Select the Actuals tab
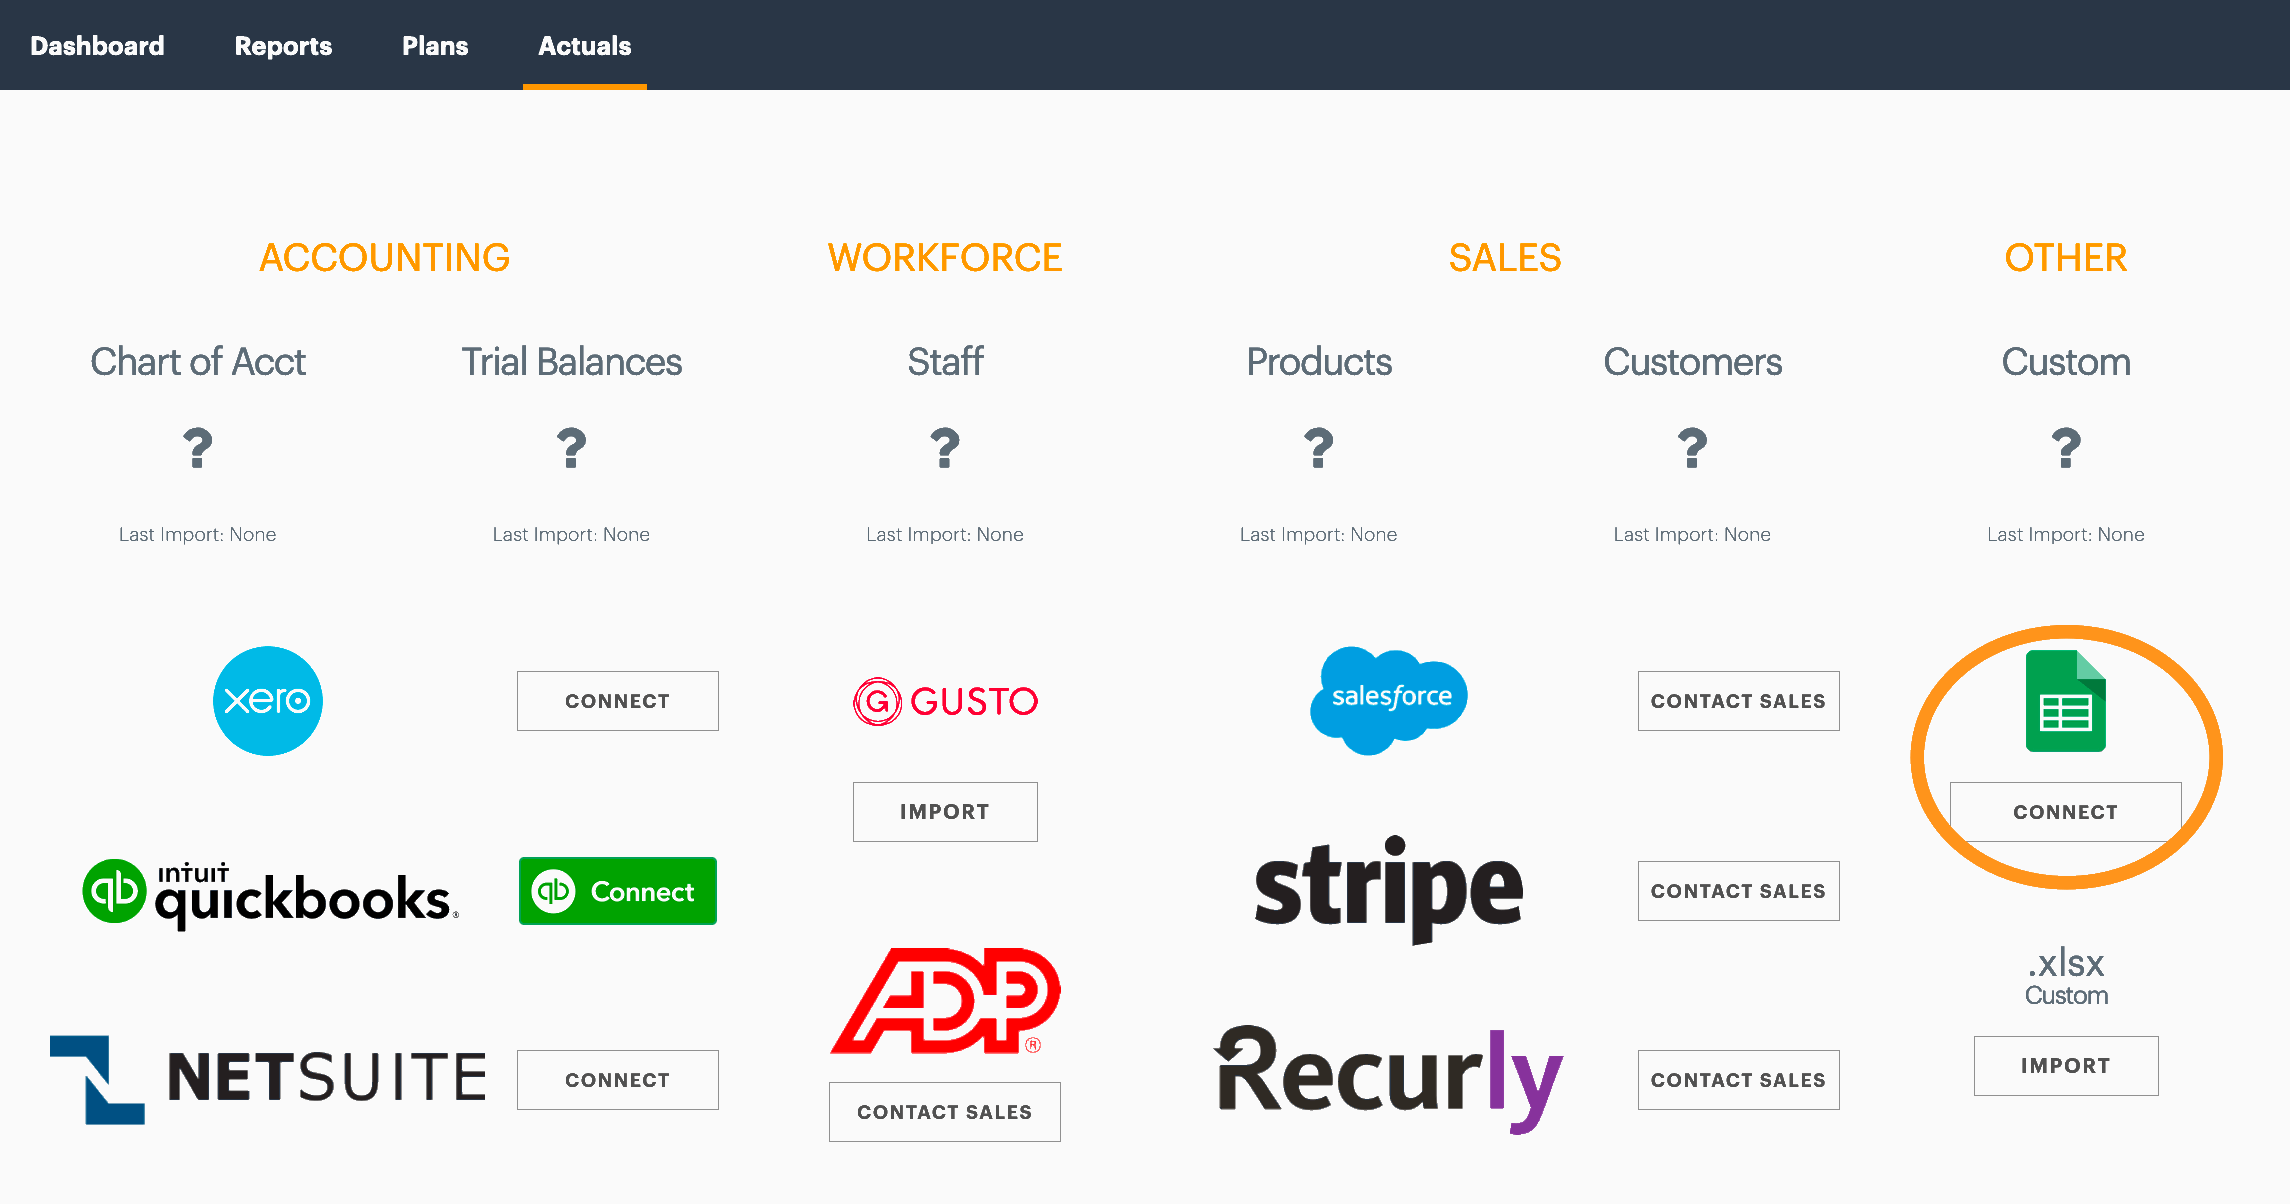Screen dimensions: 2290x1204 [x=585, y=46]
